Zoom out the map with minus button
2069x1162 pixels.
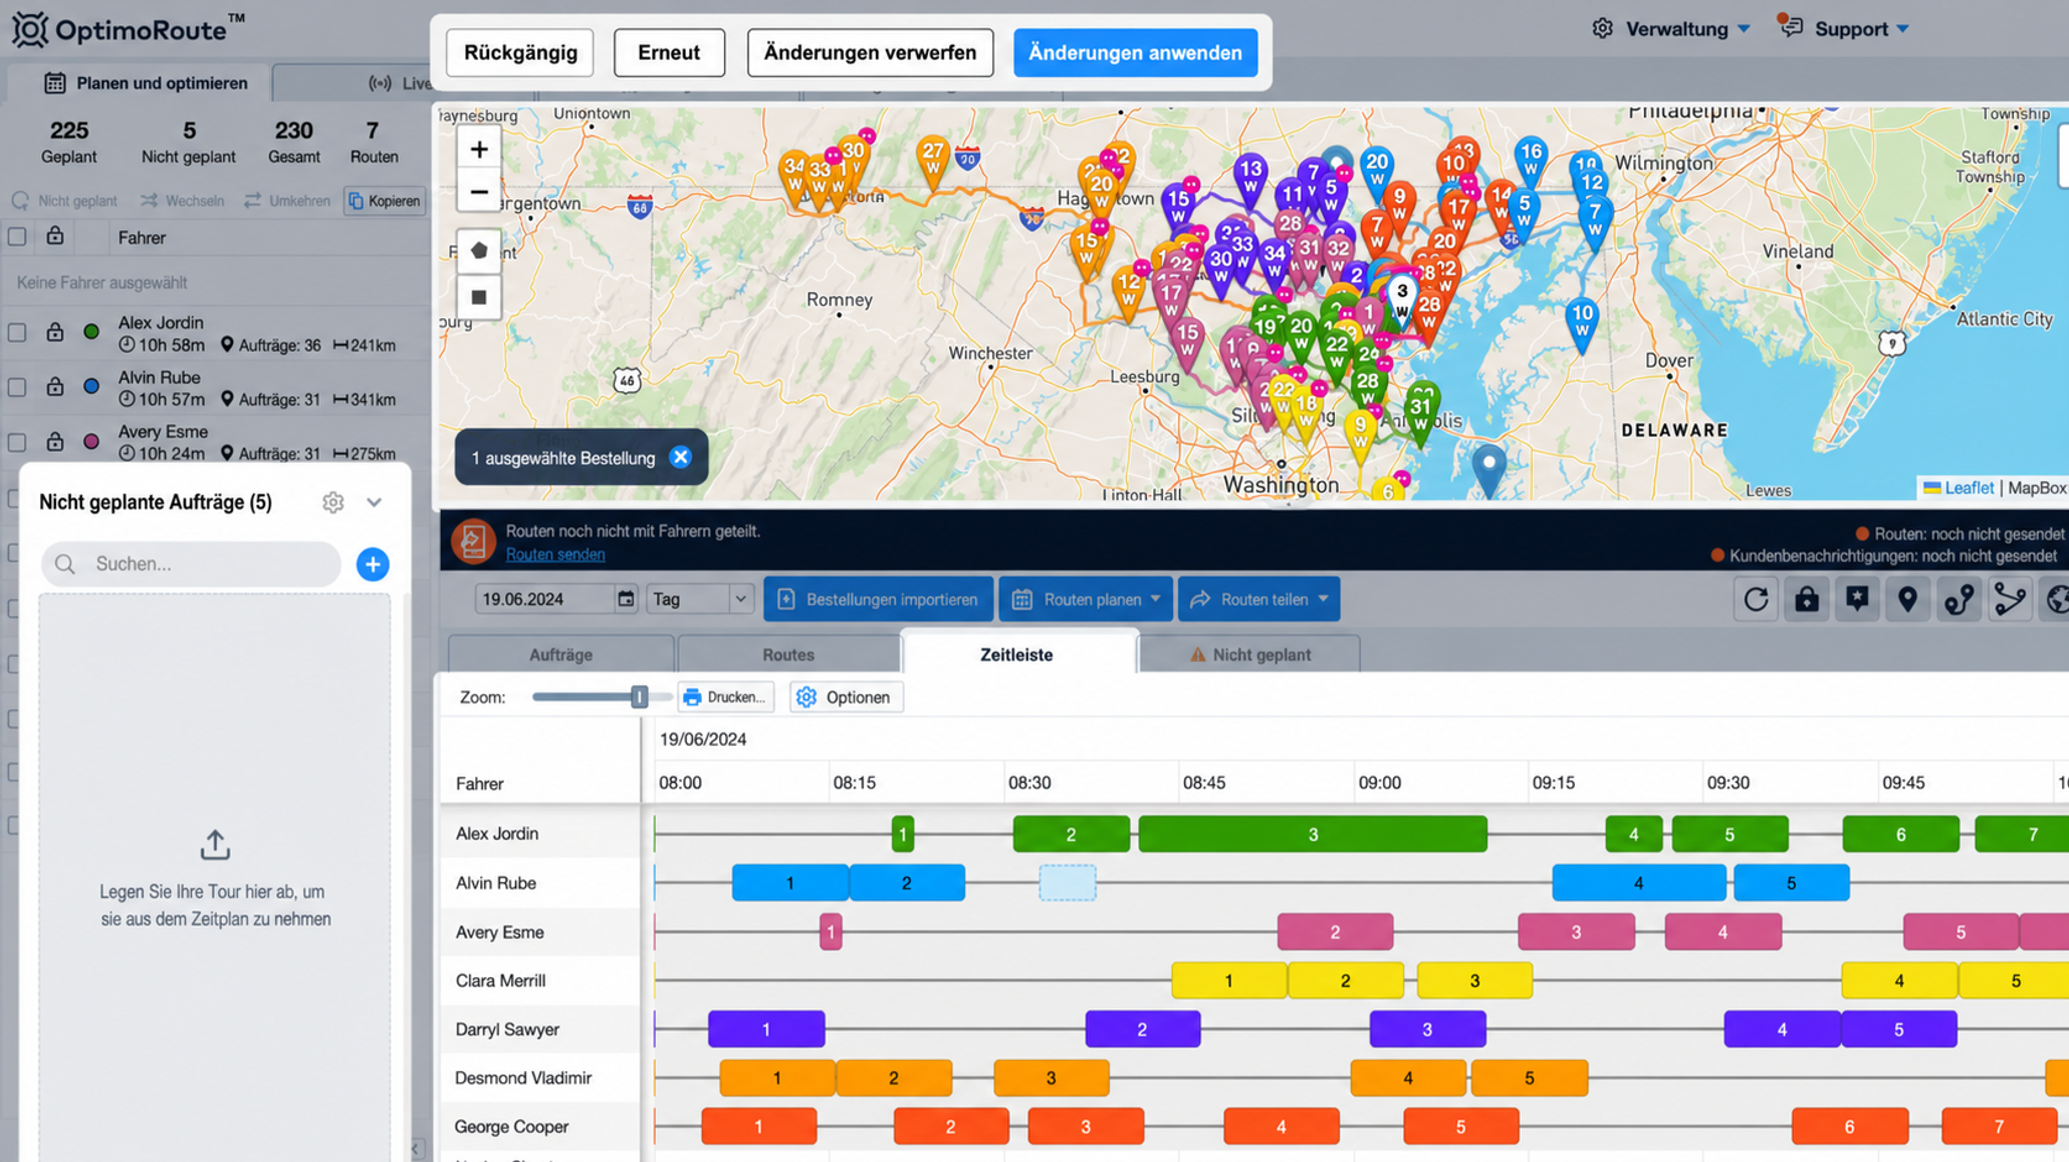pos(479,192)
